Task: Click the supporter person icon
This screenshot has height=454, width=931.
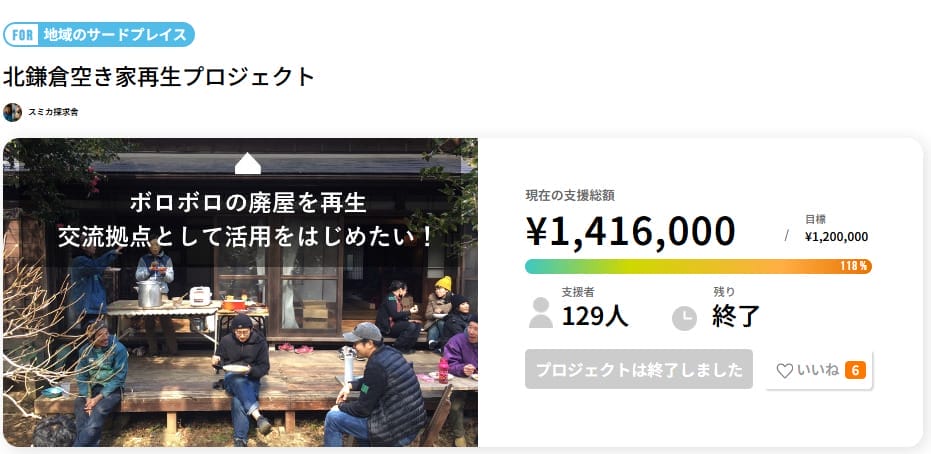Action: [x=540, y=312]
